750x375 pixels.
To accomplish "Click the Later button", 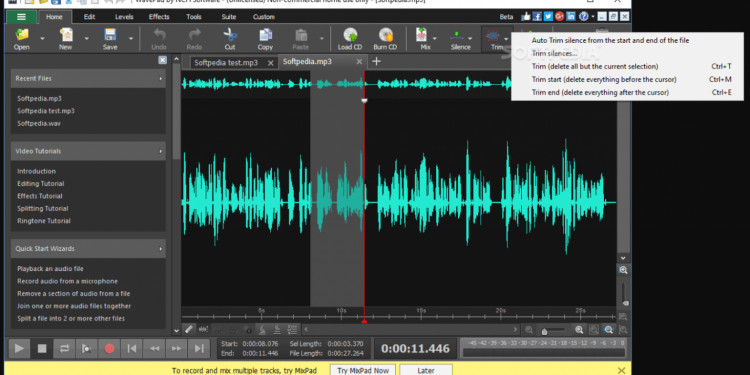I will click(x=426, y=370).
